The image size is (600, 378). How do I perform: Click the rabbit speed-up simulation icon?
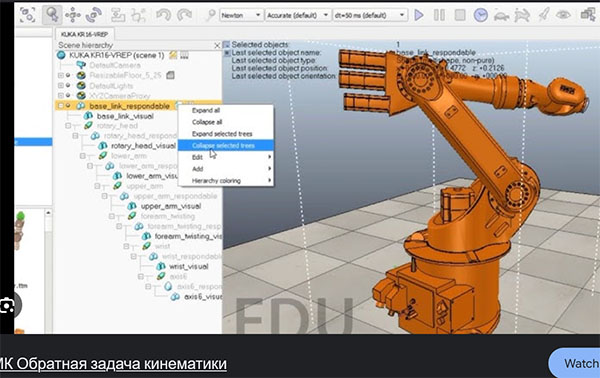coord(522,16)
